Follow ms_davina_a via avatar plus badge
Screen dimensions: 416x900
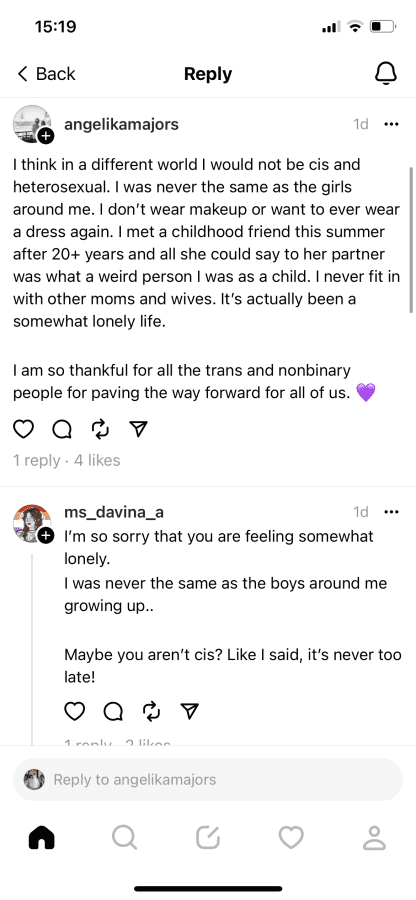click(x=46, y=536)
